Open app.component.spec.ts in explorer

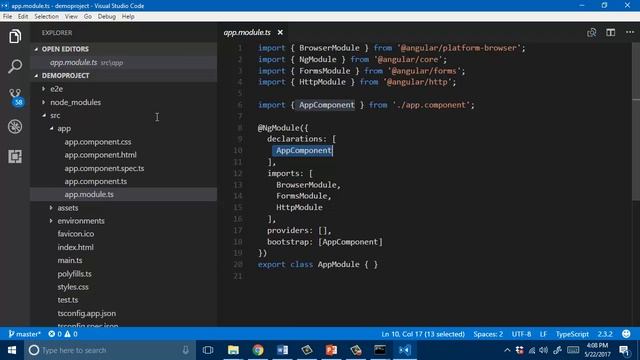[104, 168]
